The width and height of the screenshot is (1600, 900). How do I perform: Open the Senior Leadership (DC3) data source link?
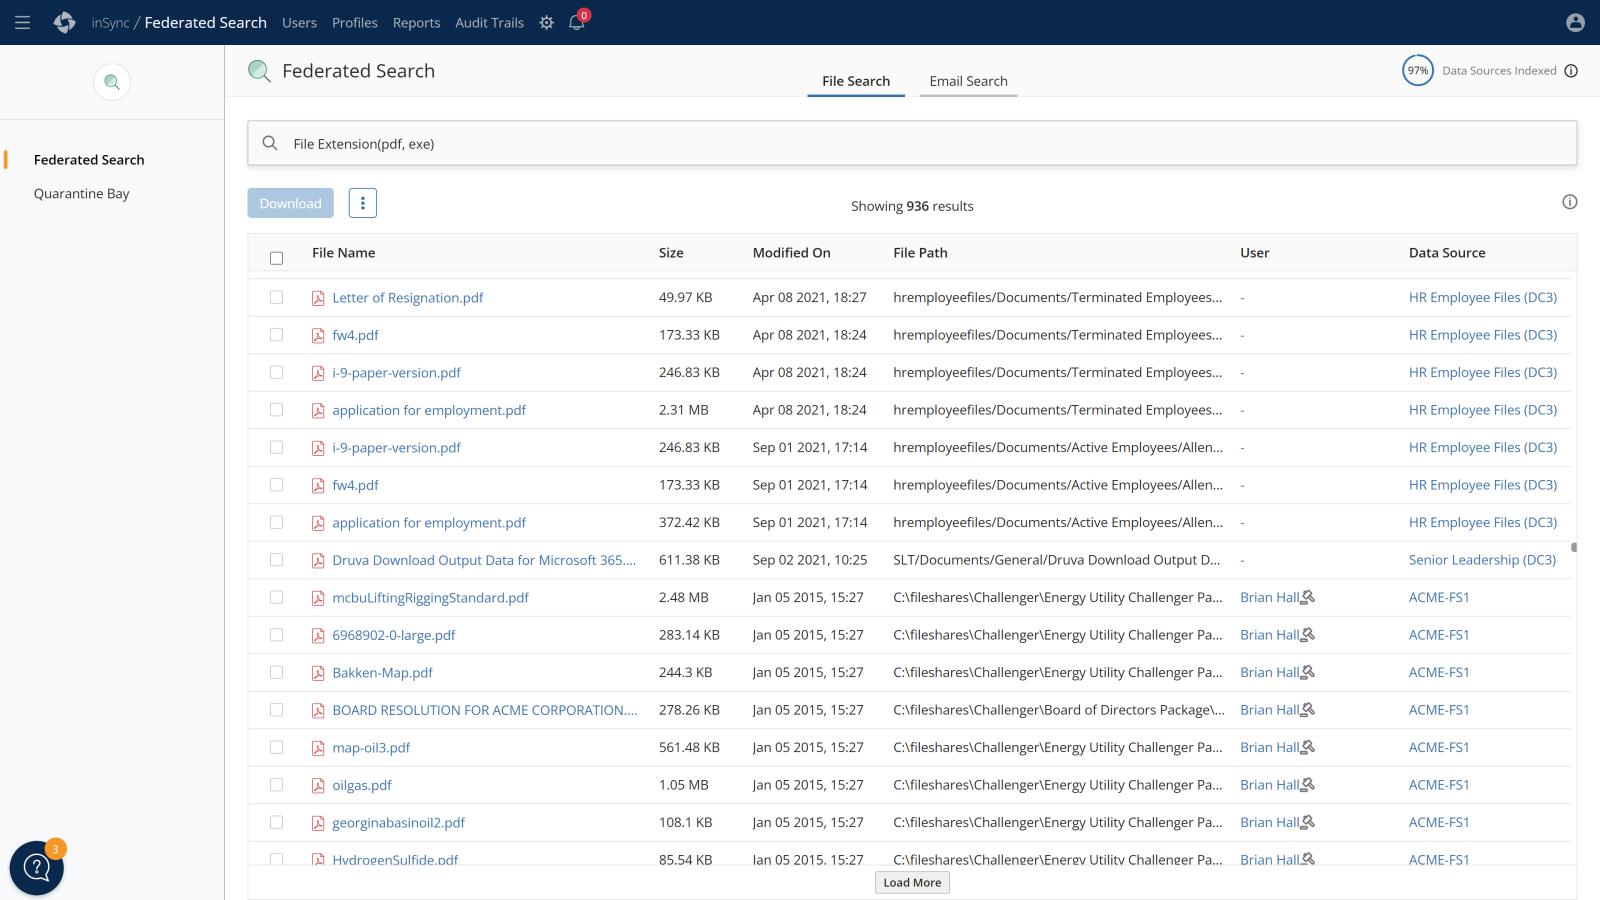pos(1482,560)
